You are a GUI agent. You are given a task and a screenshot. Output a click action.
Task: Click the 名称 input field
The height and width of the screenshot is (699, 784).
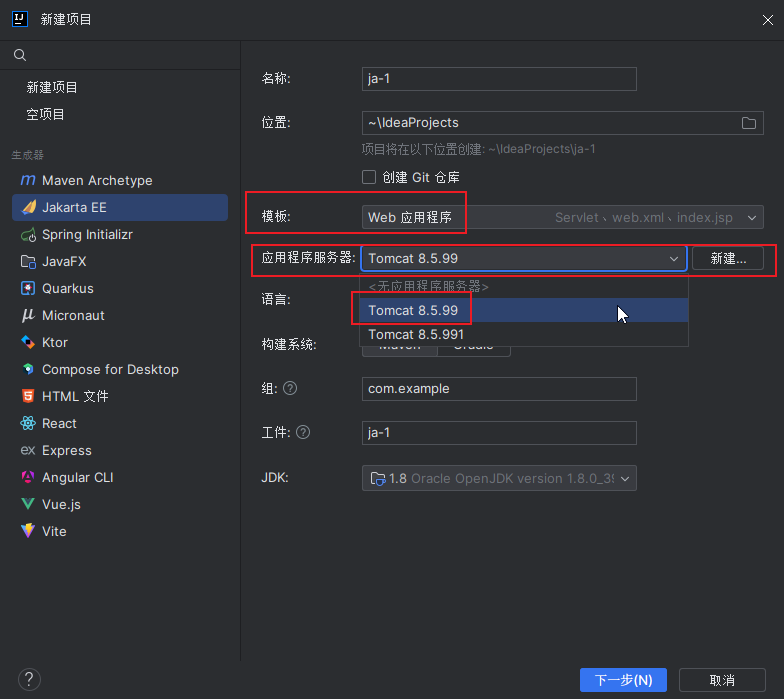499,79
